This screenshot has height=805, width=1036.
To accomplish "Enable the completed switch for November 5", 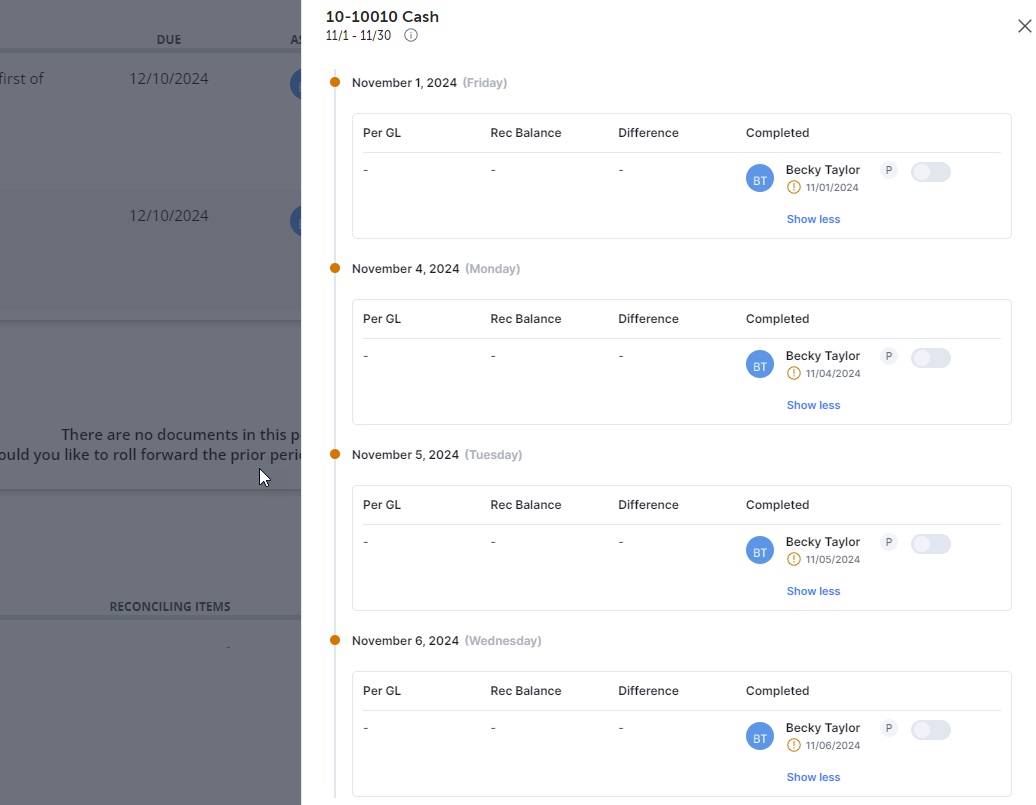I will pyautogui.click(x=930, y=544).
